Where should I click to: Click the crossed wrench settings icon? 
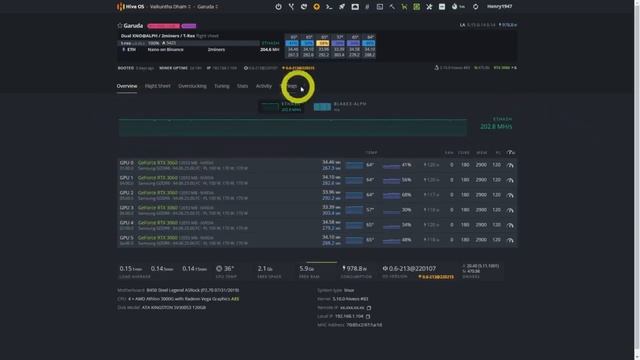[x=429, y=7]
